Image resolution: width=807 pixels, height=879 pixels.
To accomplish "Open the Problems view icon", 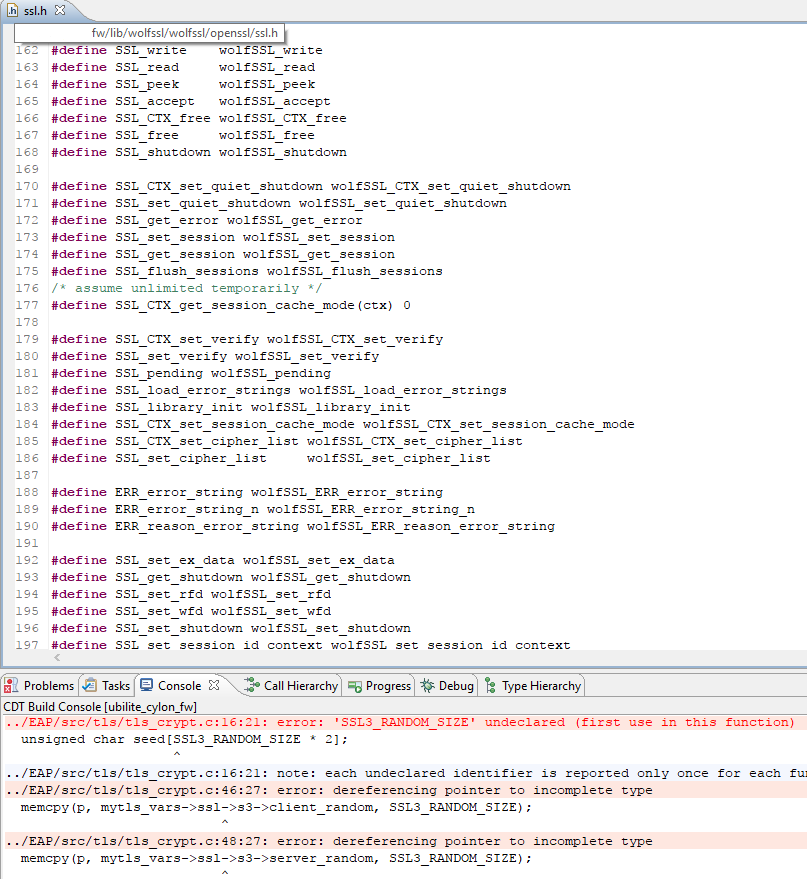I will click(12, 686).
